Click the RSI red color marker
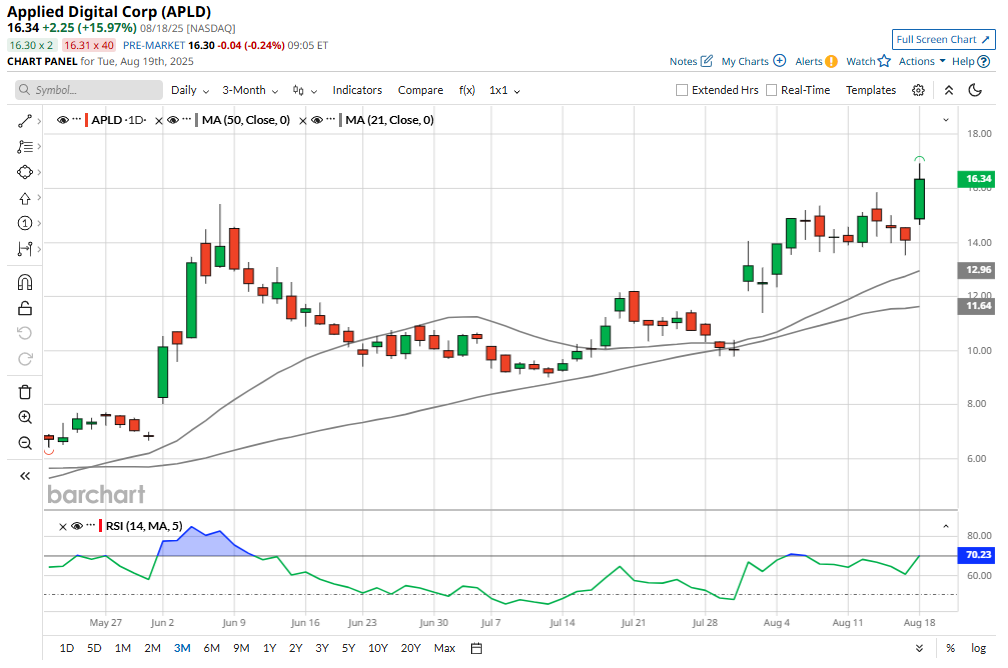 coord(100,526)
